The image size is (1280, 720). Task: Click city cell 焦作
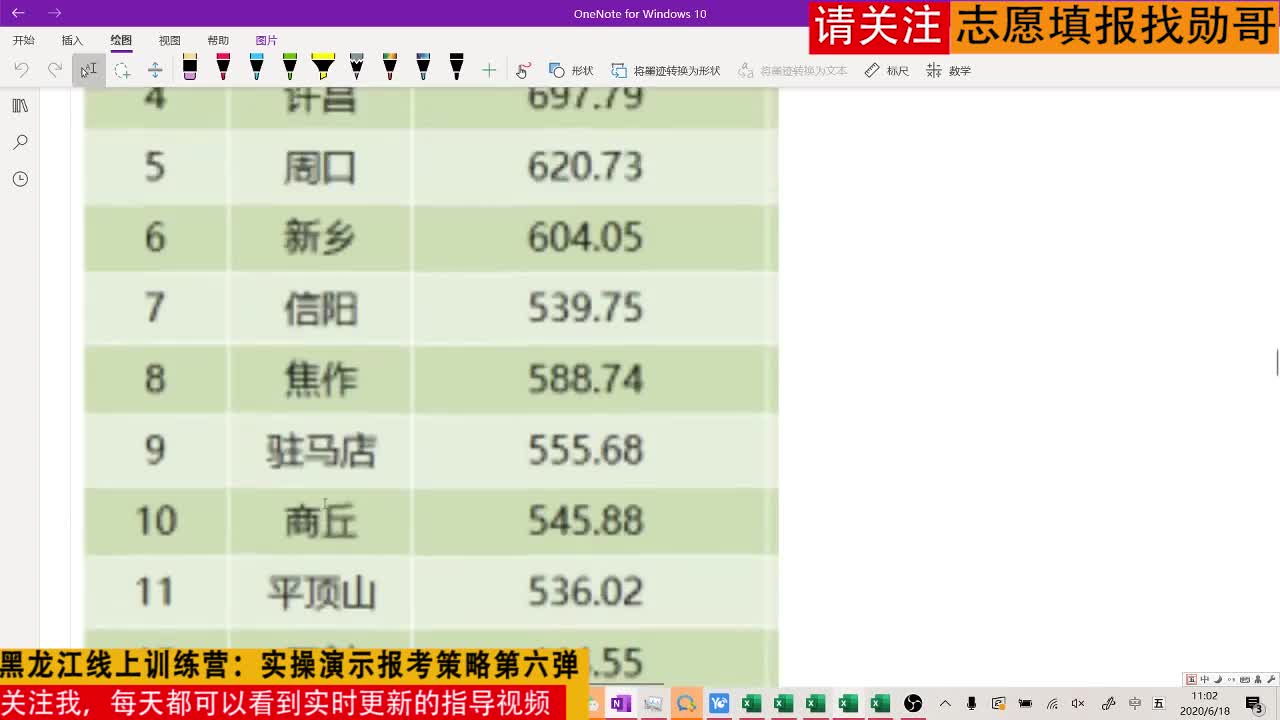(x=320, y=380)
